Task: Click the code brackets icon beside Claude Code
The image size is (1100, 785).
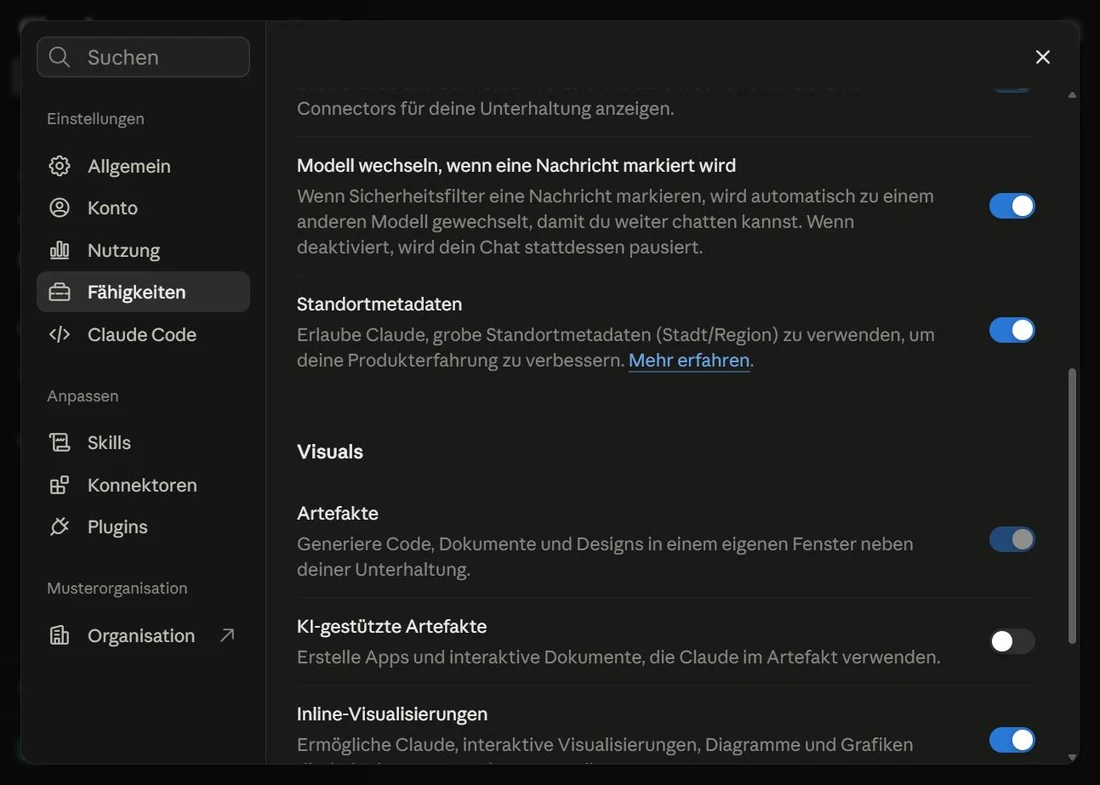Action: pos(60,335)
